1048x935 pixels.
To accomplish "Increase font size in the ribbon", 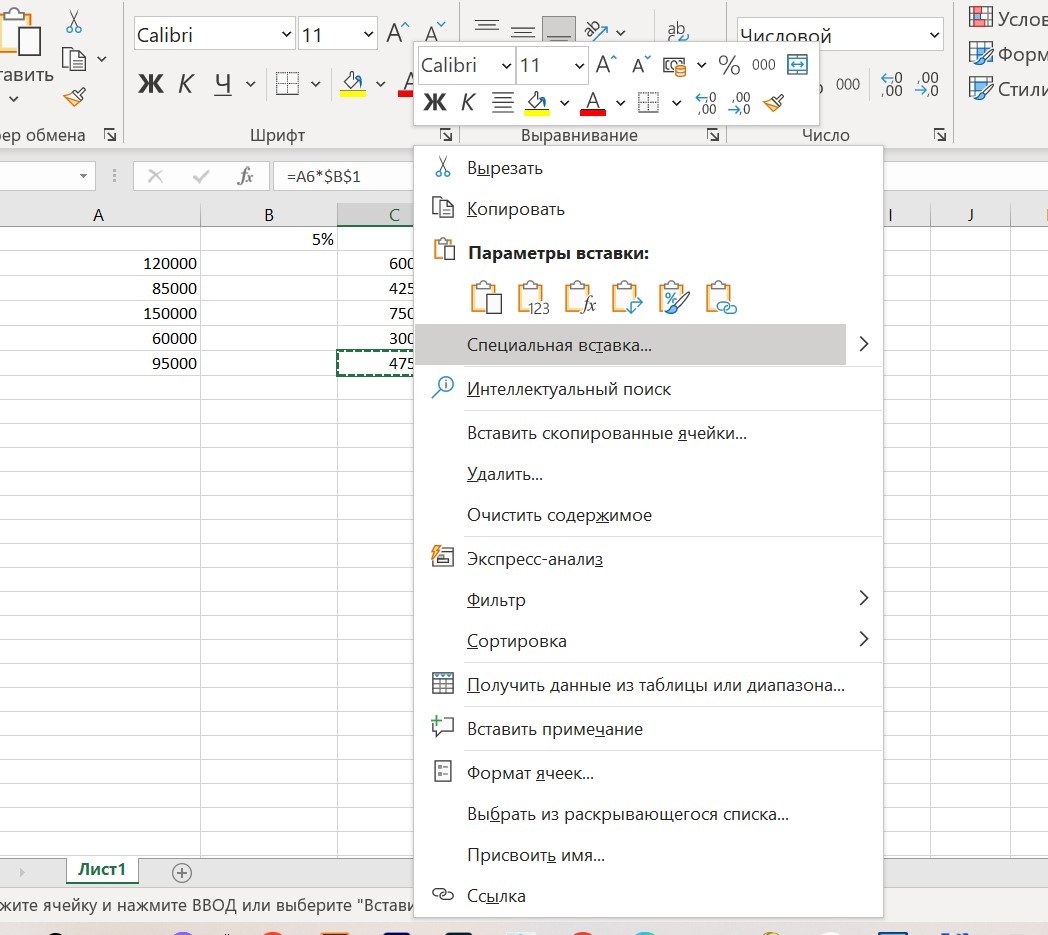I will coord(398,33).
